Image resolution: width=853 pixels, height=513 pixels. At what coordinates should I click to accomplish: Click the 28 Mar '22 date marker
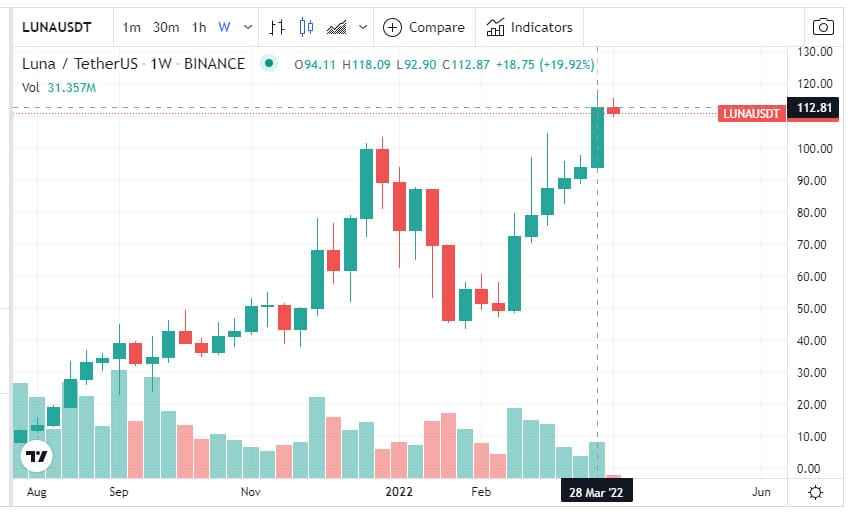(x=596, y=492)
